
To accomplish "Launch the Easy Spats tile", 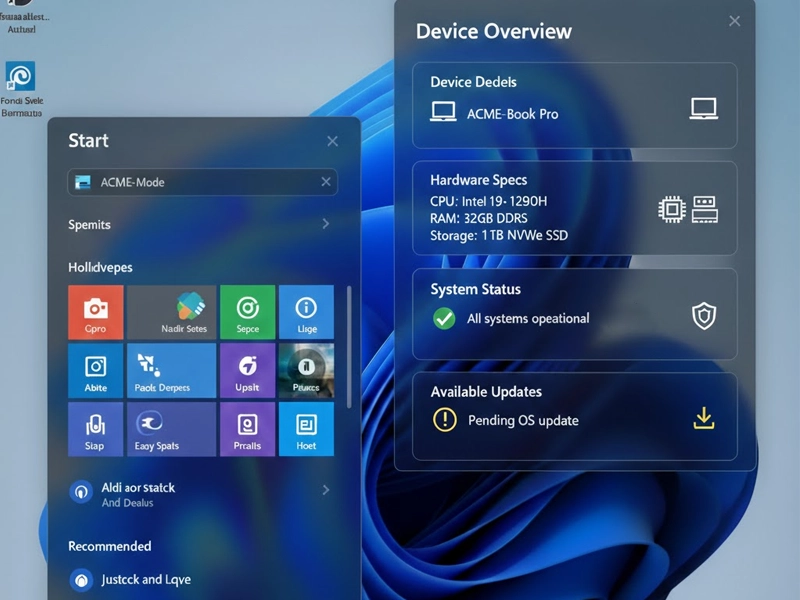I will [x=171, y=429].
